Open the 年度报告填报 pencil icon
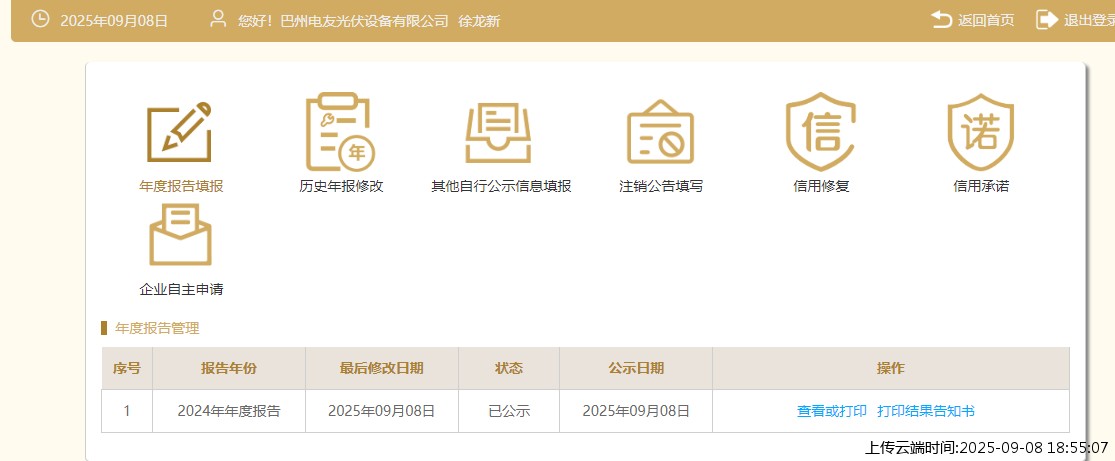This screenshot has width=1115, height=461. coord(179,132)
